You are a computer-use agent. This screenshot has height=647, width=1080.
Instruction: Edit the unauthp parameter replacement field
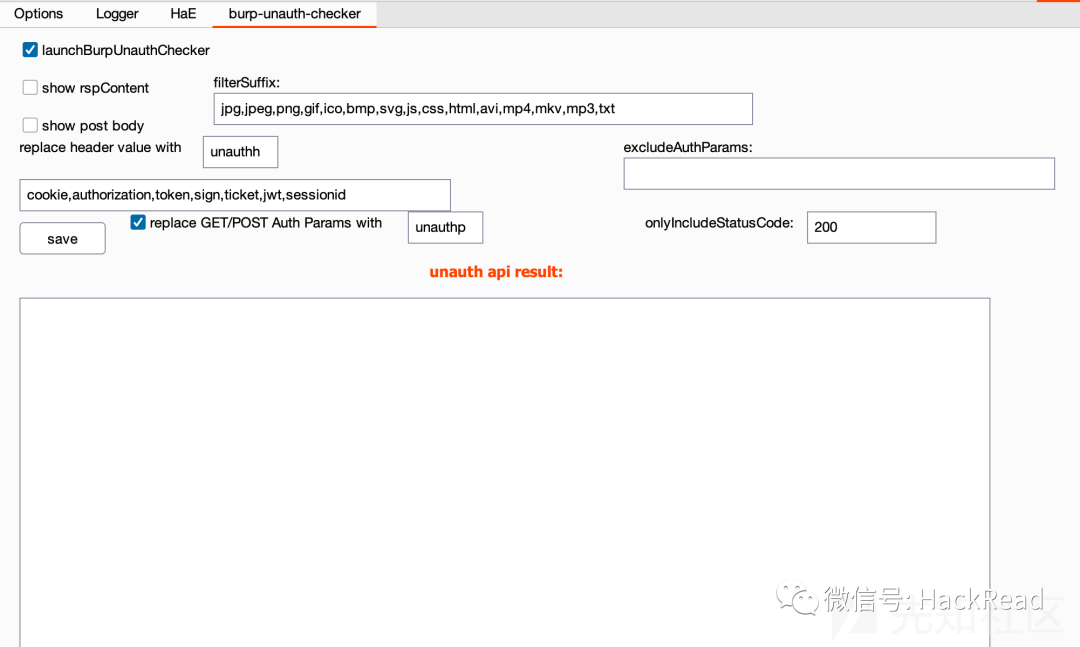[x=446, y=227]
